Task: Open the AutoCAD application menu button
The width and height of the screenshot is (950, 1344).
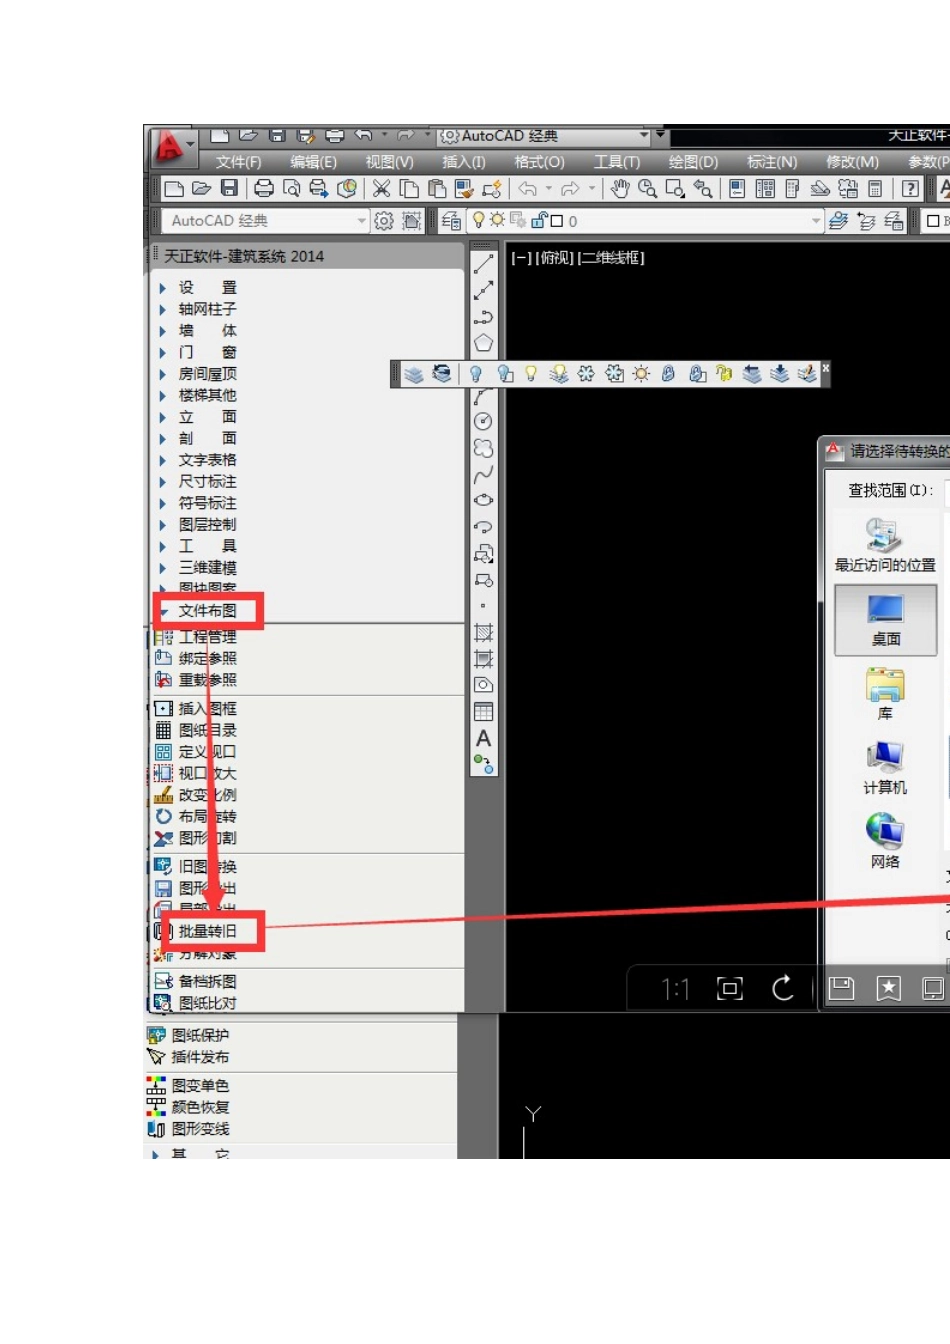Action: [172, 148]
